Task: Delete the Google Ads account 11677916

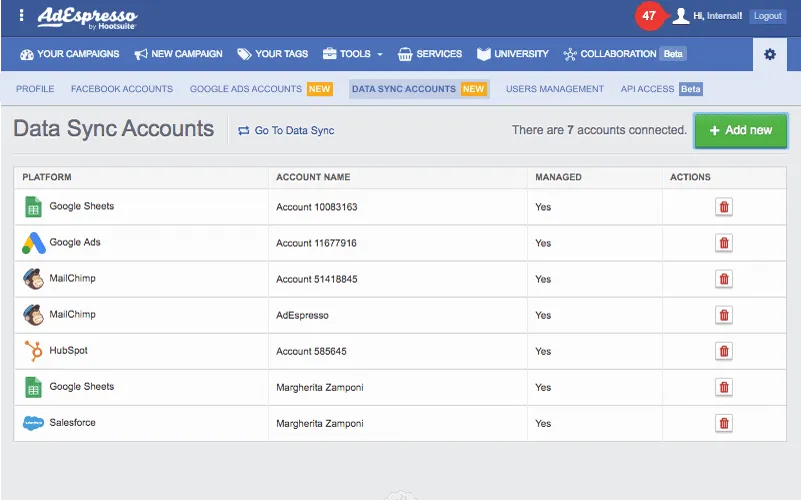Action: coord(724,243)
